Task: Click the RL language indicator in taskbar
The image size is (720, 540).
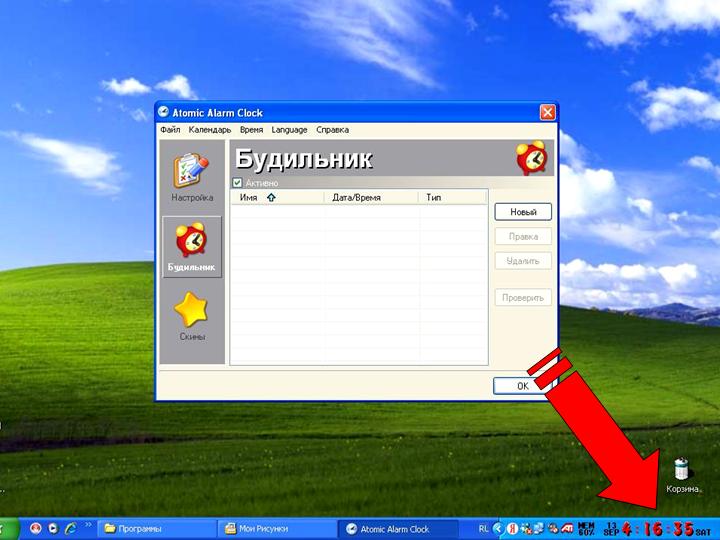Action: 483,529
